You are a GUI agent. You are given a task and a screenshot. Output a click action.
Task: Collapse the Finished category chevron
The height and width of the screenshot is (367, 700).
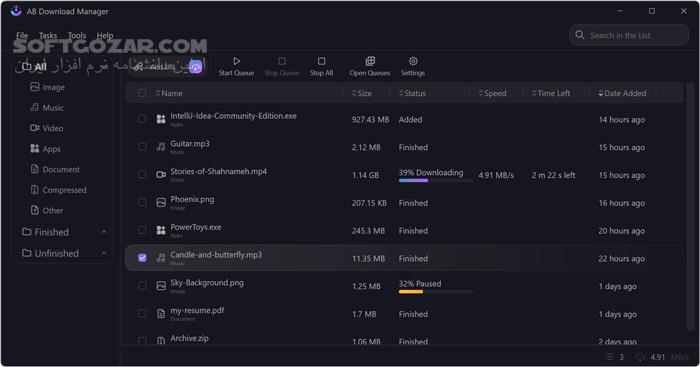pos(104,232)
